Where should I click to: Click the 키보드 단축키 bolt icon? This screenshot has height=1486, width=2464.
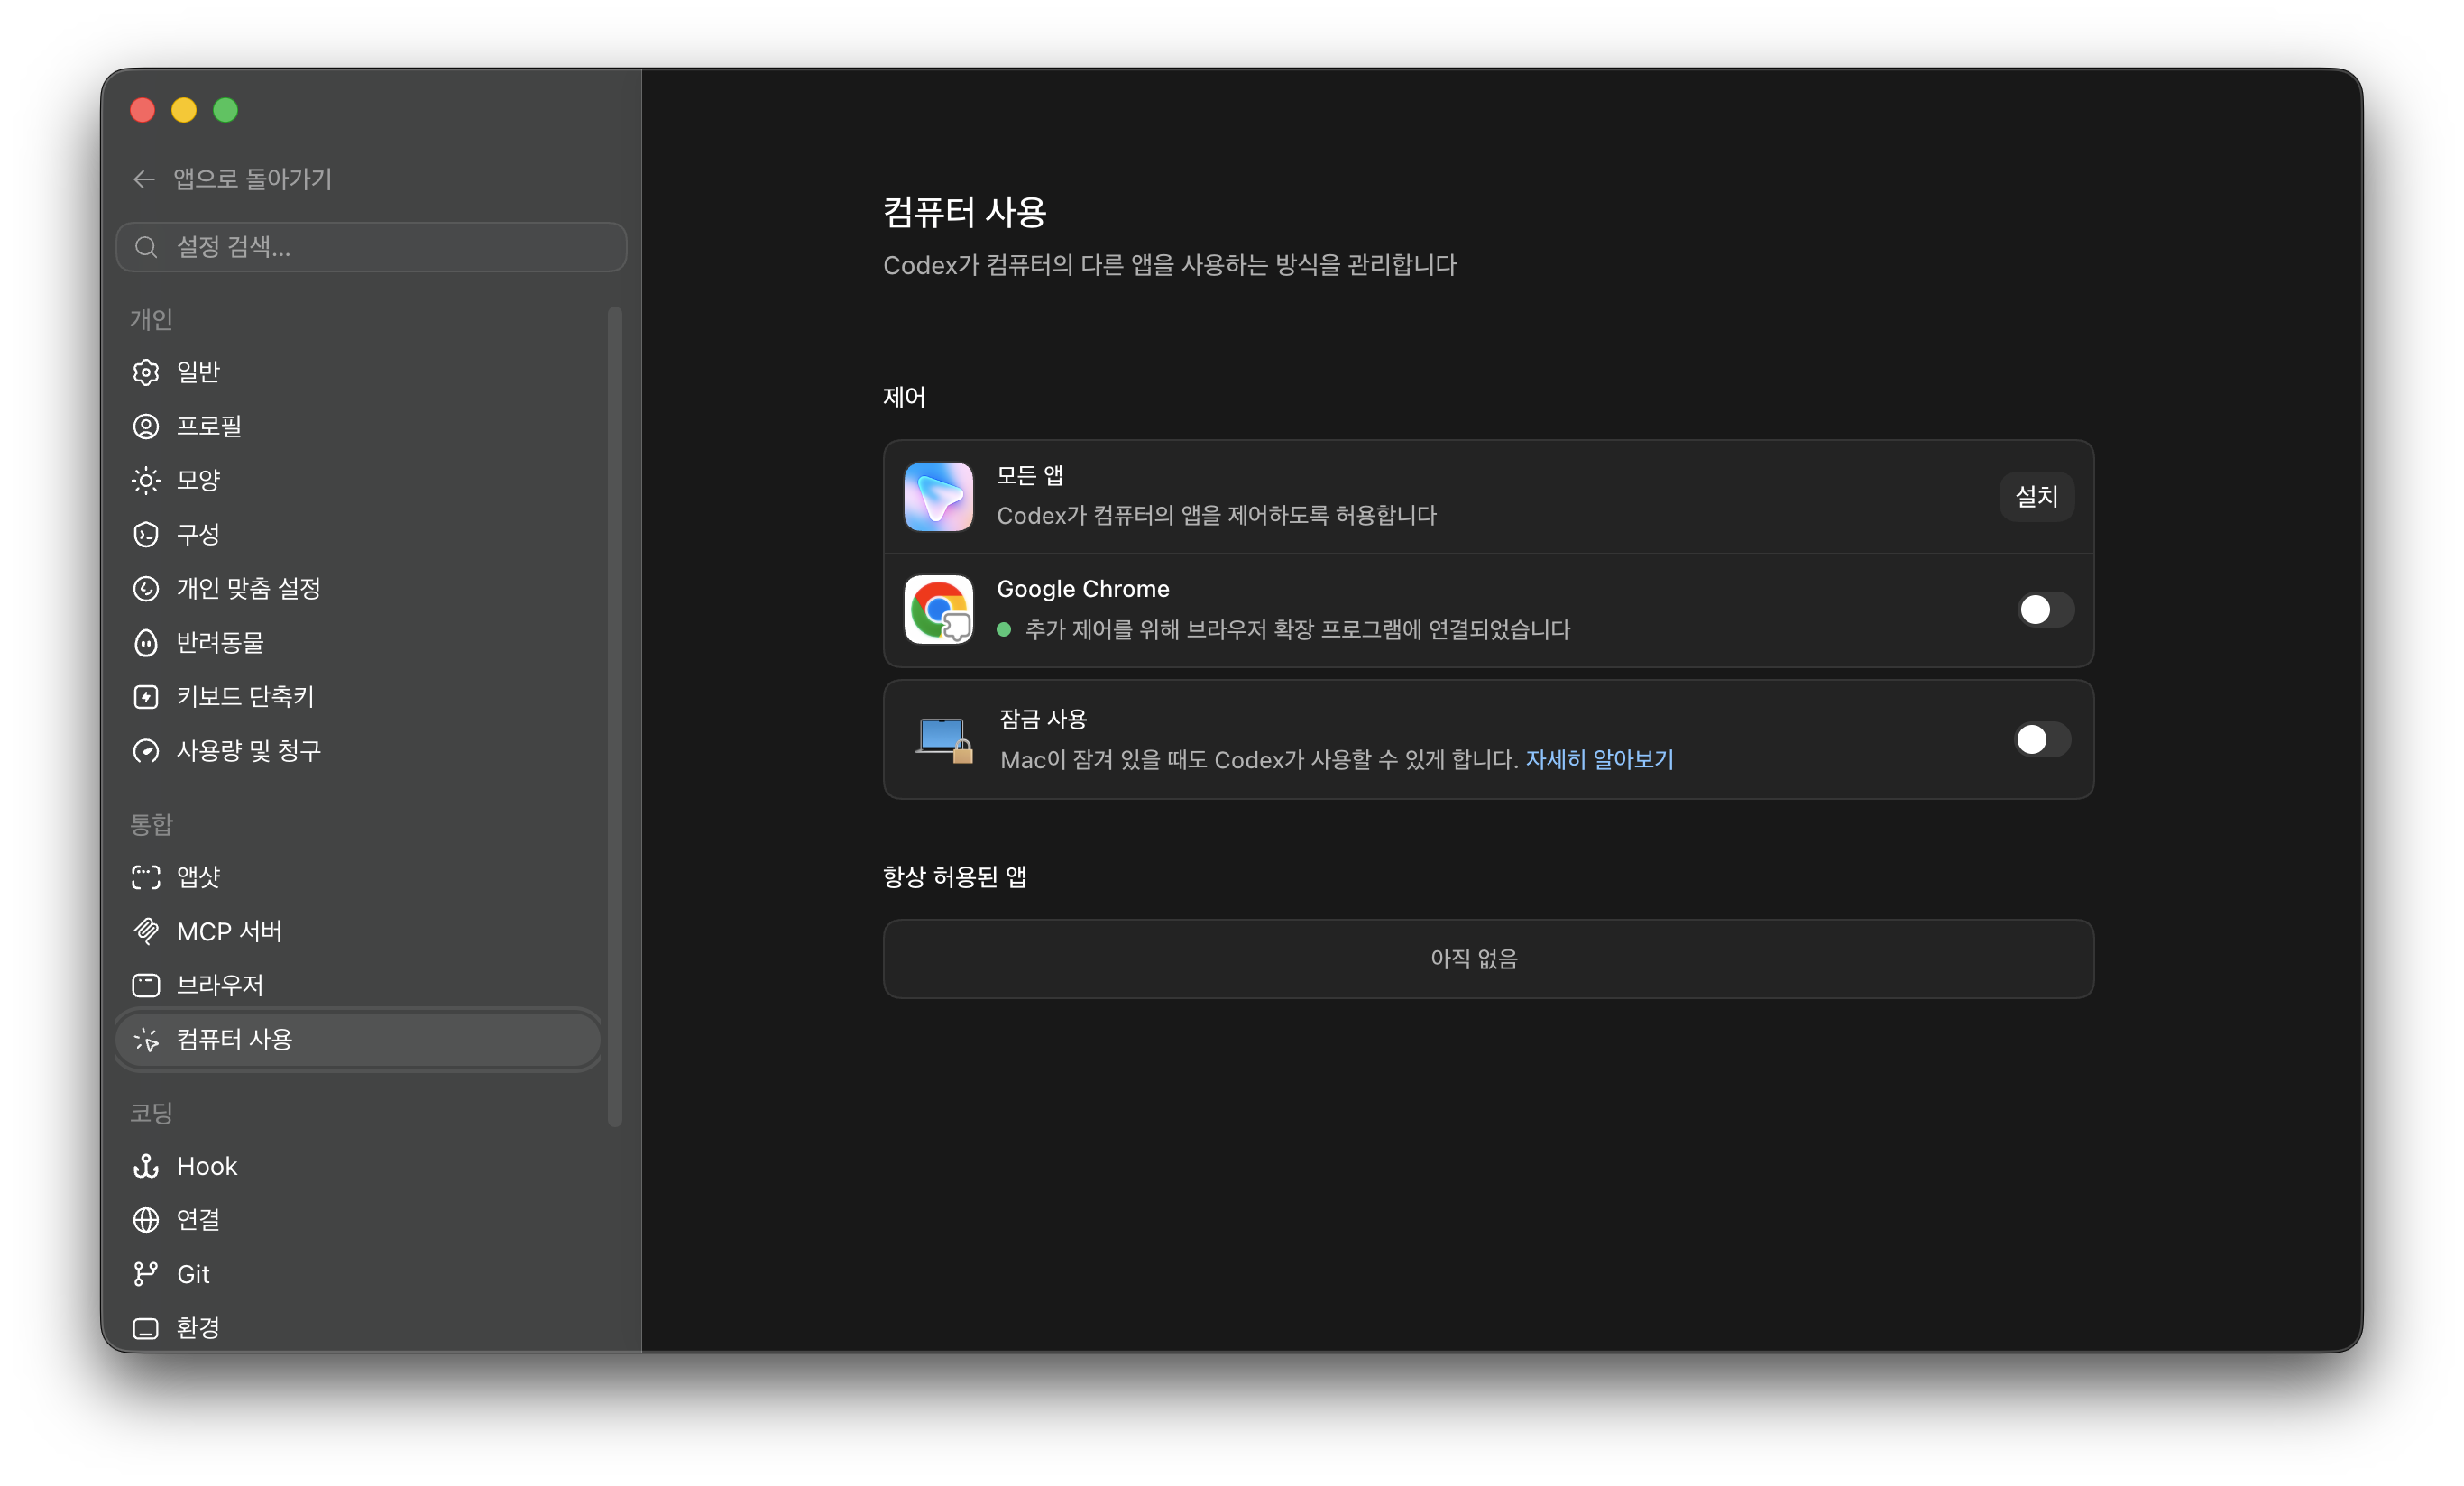(146, 696)
